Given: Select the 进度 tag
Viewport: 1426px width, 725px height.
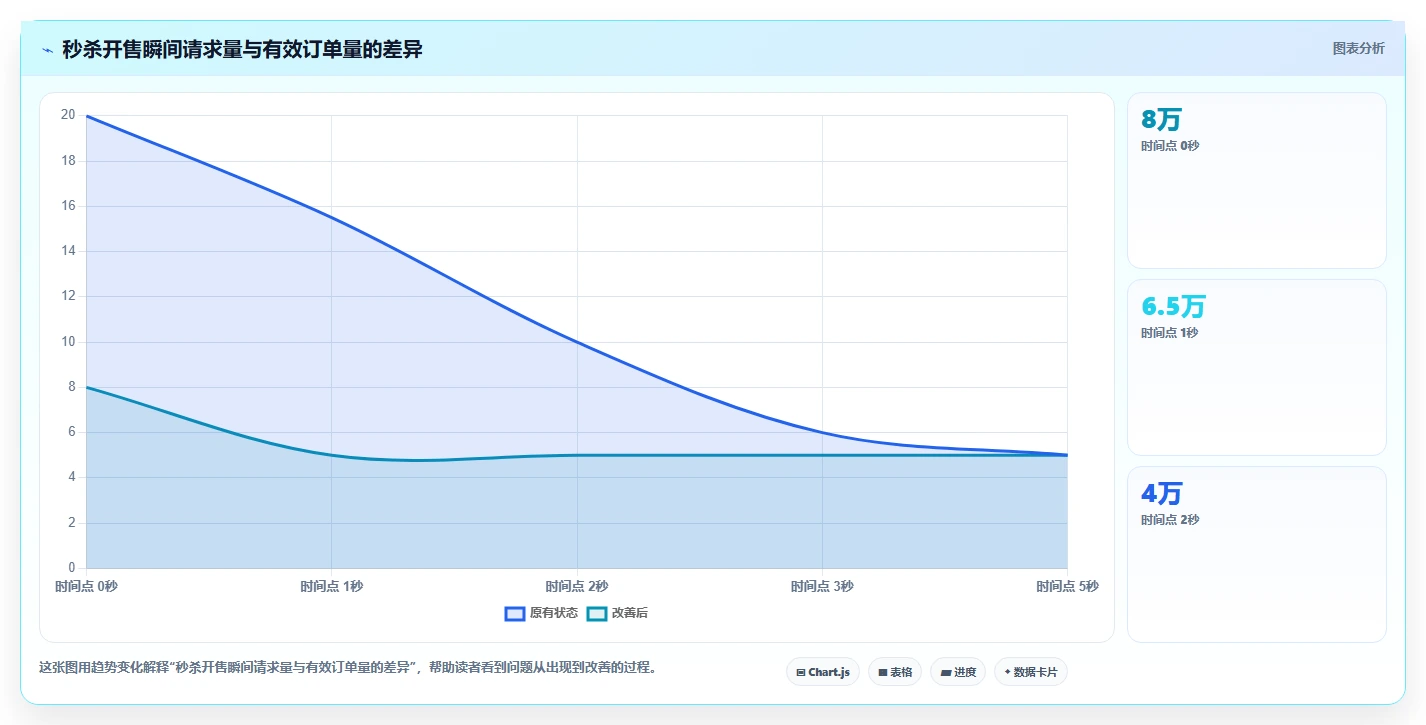Looking at the screenshot, I should pyautogui.click(x=958, y=672).
